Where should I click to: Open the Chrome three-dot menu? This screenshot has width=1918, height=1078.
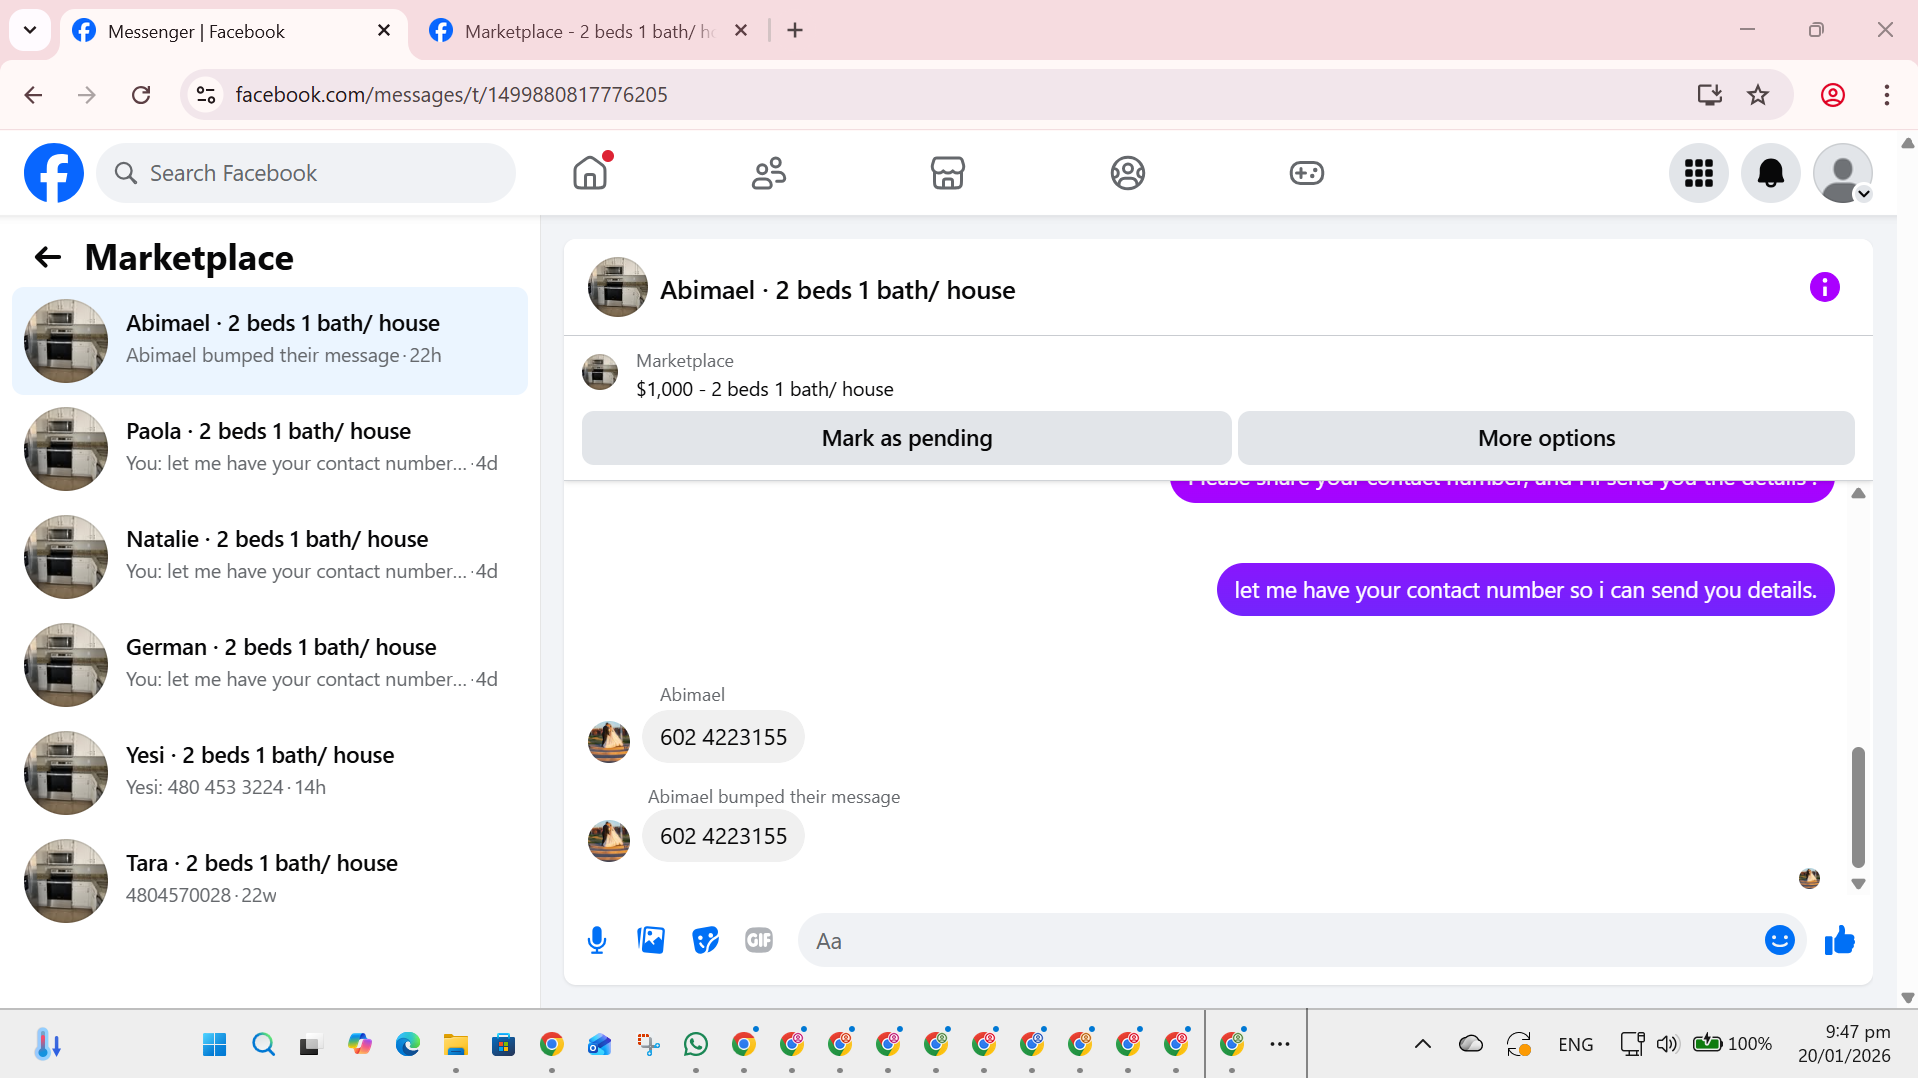[1887, 95]
